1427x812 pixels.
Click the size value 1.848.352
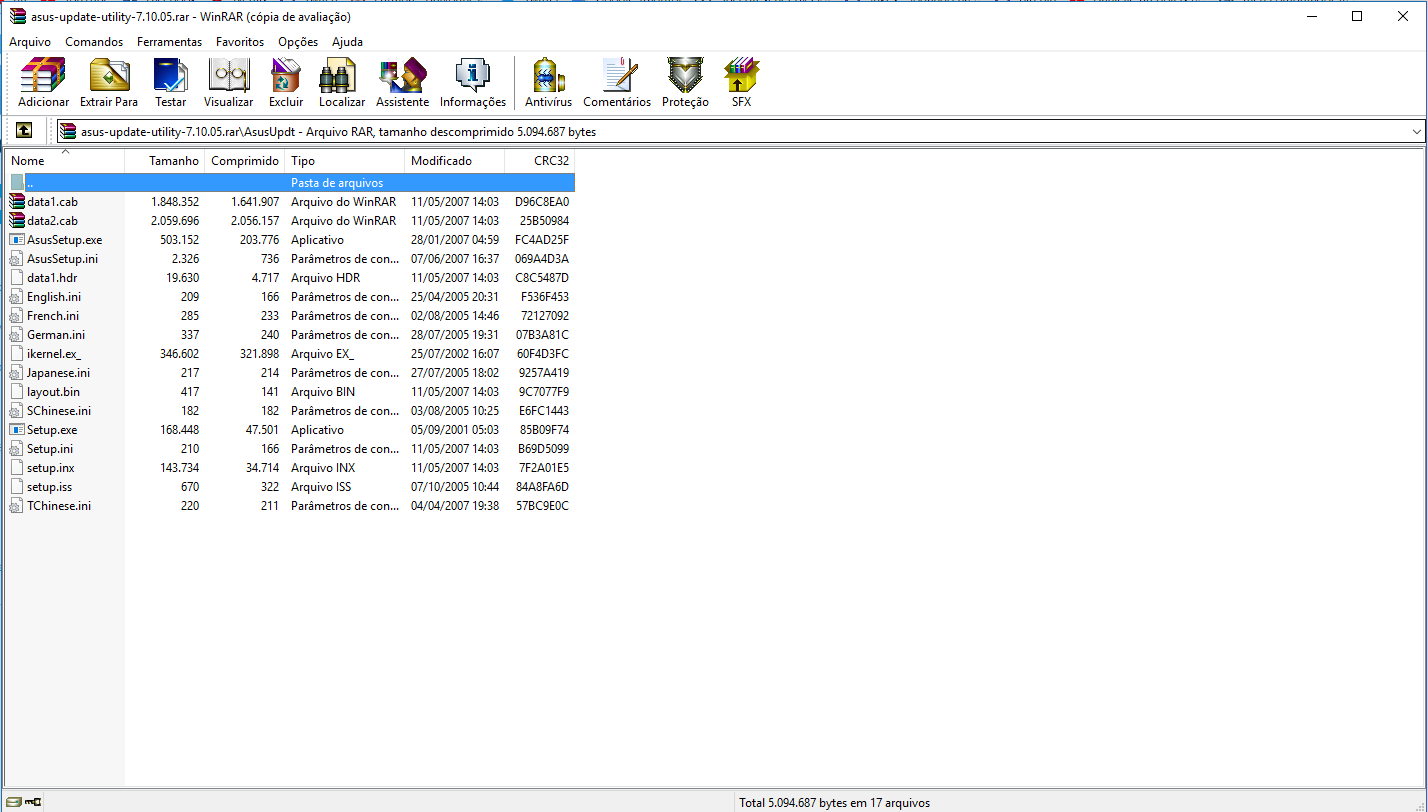point(175,202)
